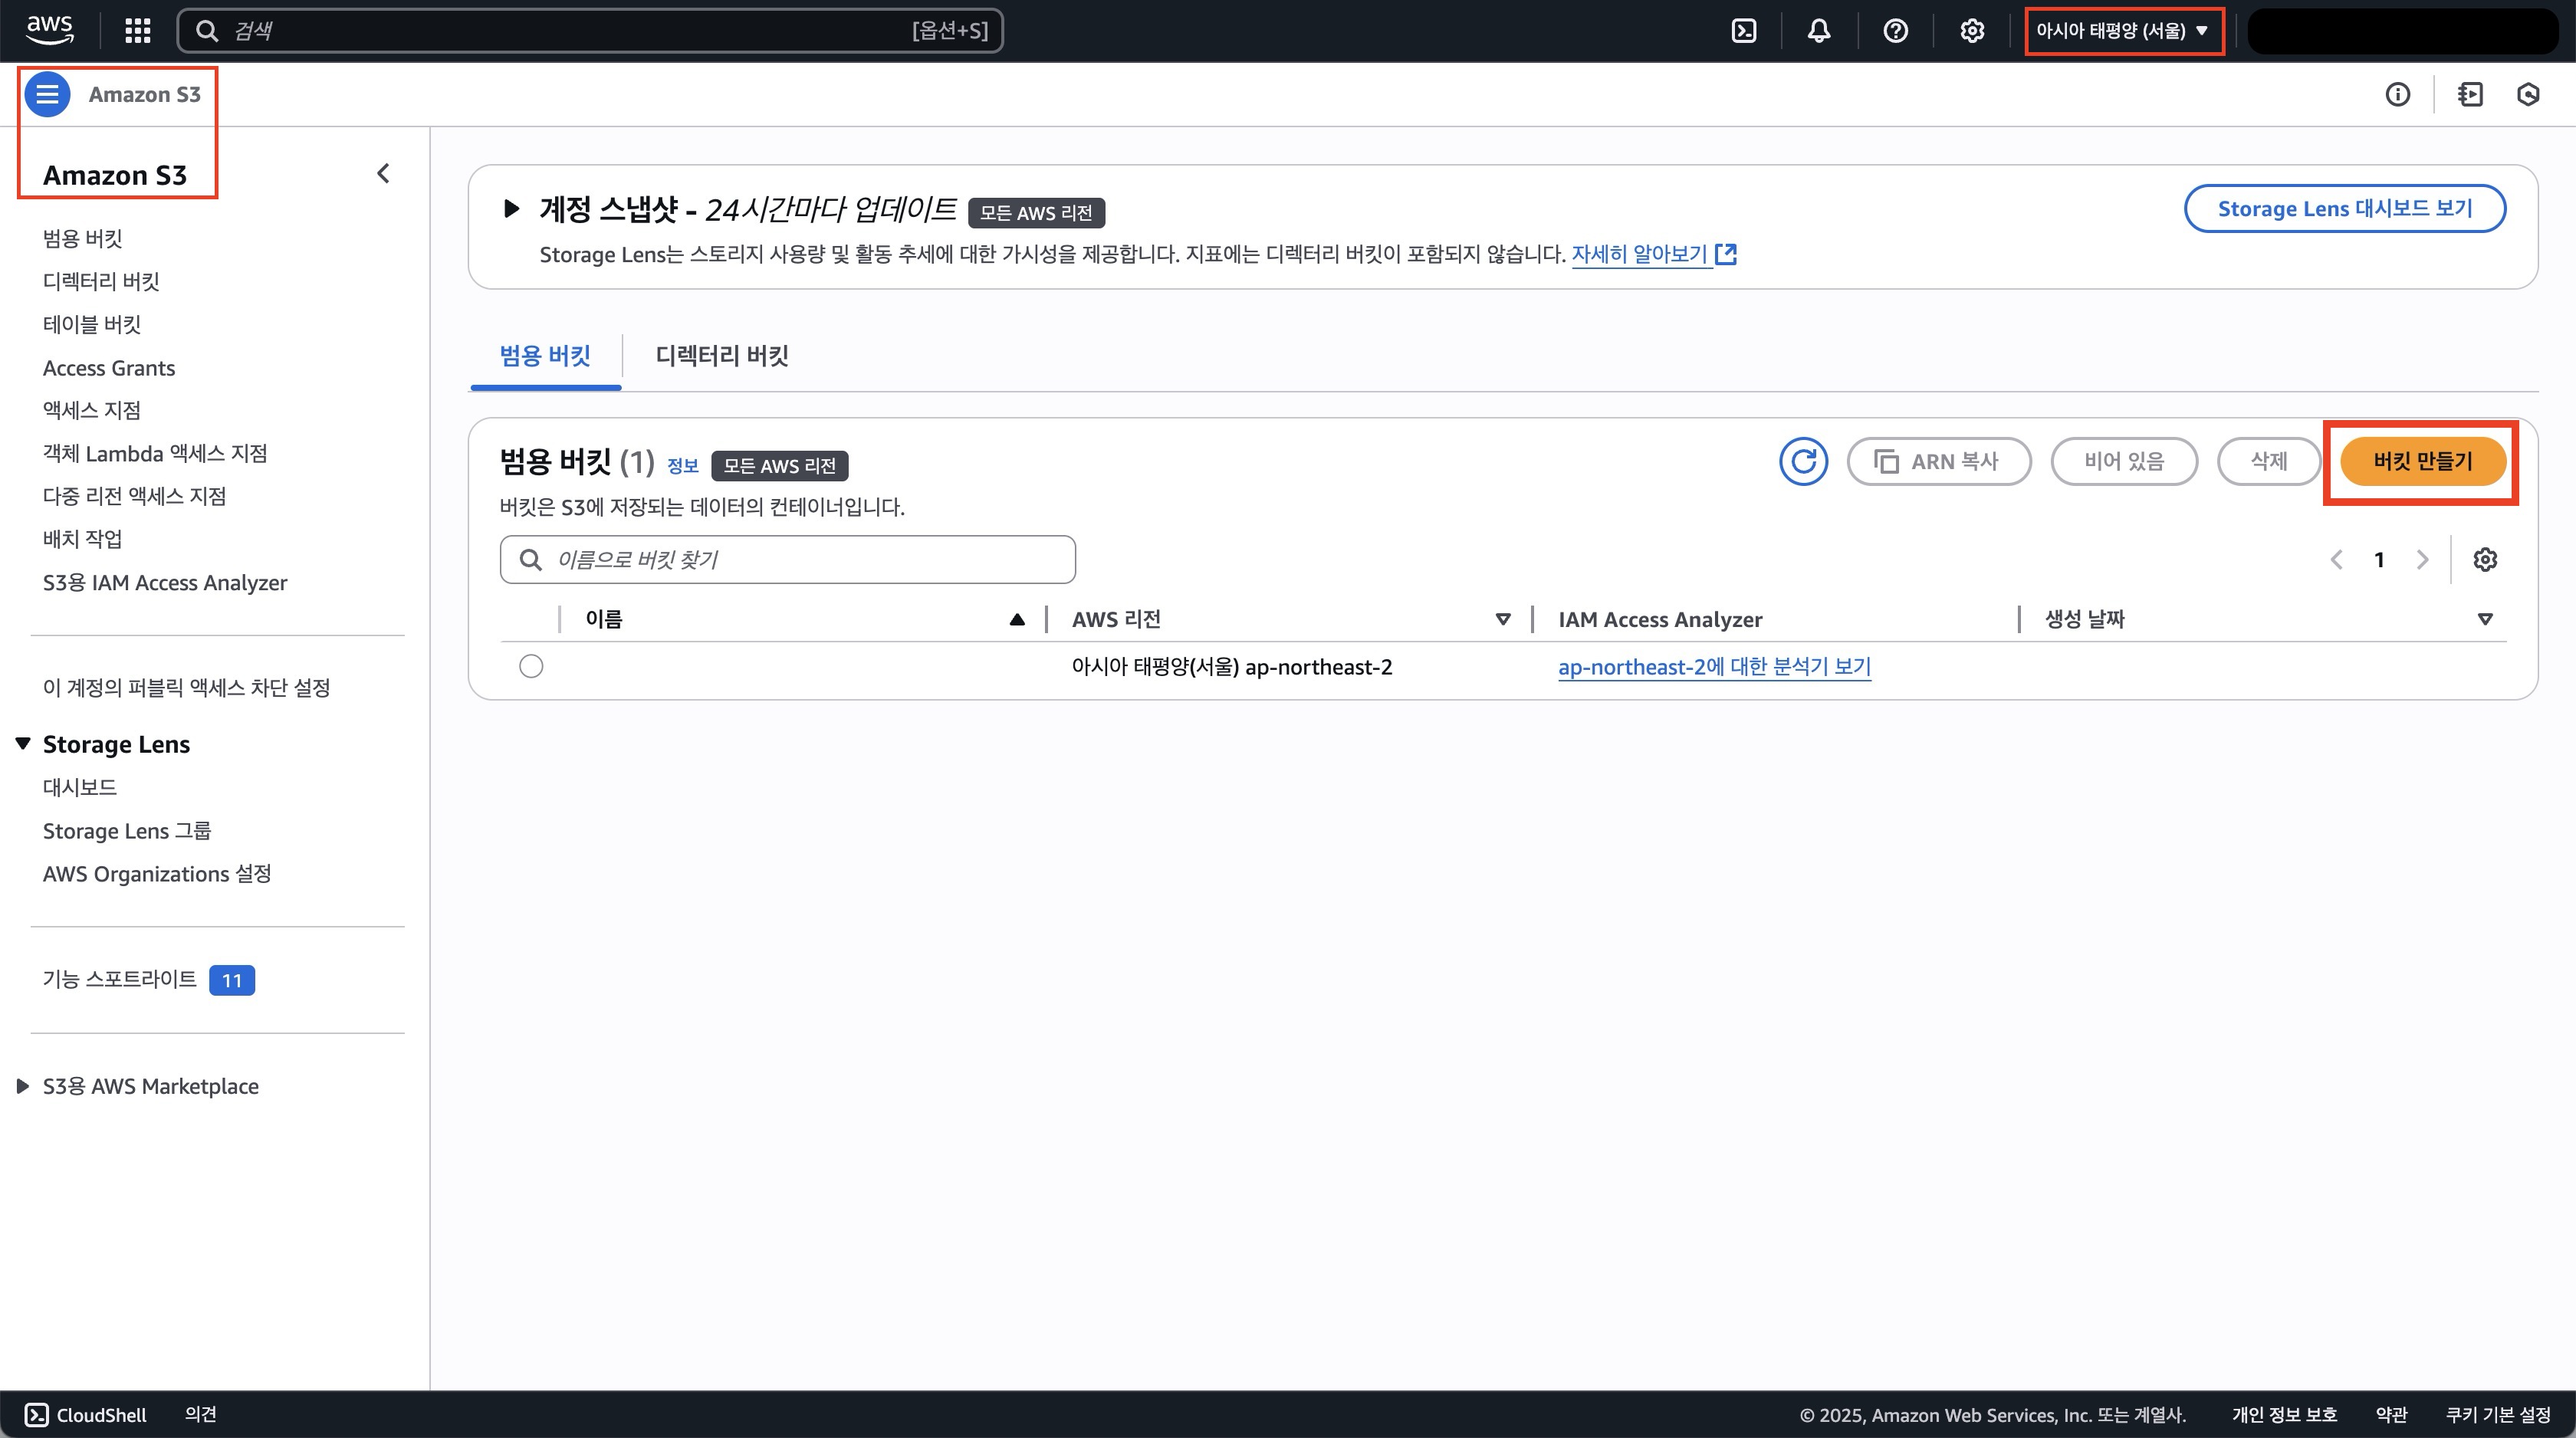
Task: Collapse the Amazon S3 side navigation
Action: [383, 174]
